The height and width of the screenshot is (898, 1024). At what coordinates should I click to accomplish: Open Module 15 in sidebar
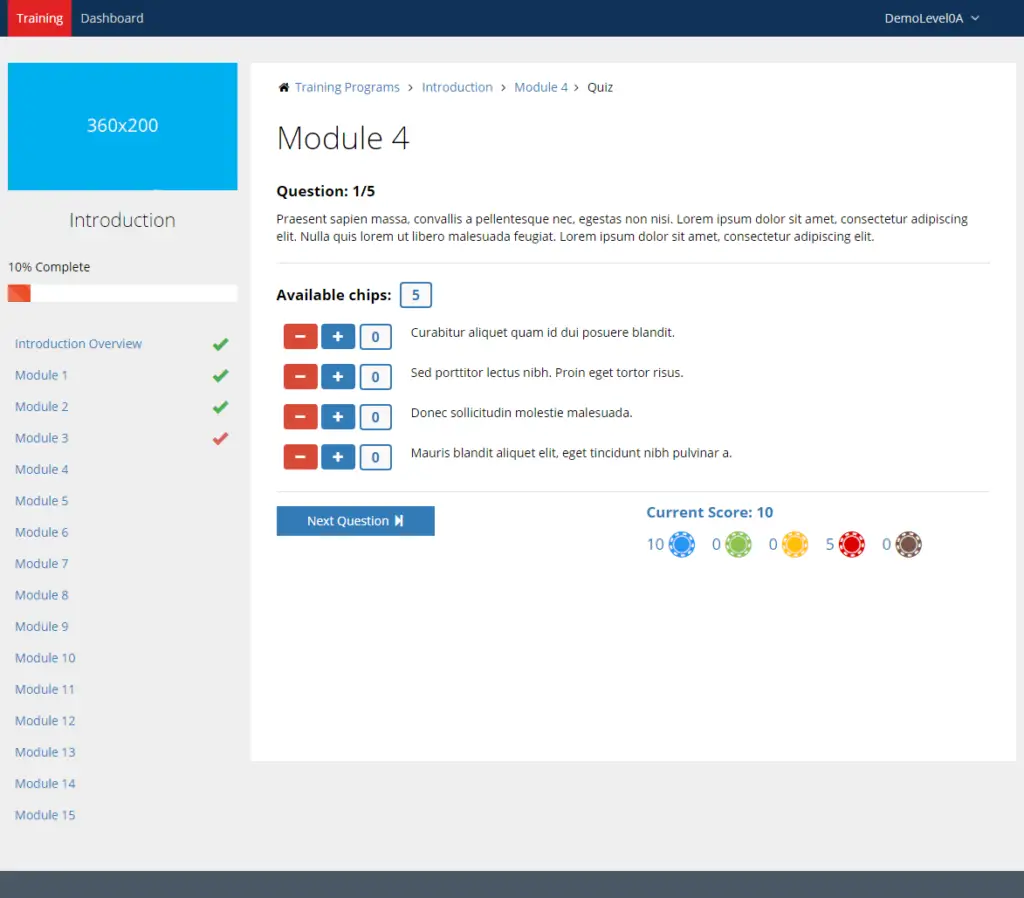(45, 815)
